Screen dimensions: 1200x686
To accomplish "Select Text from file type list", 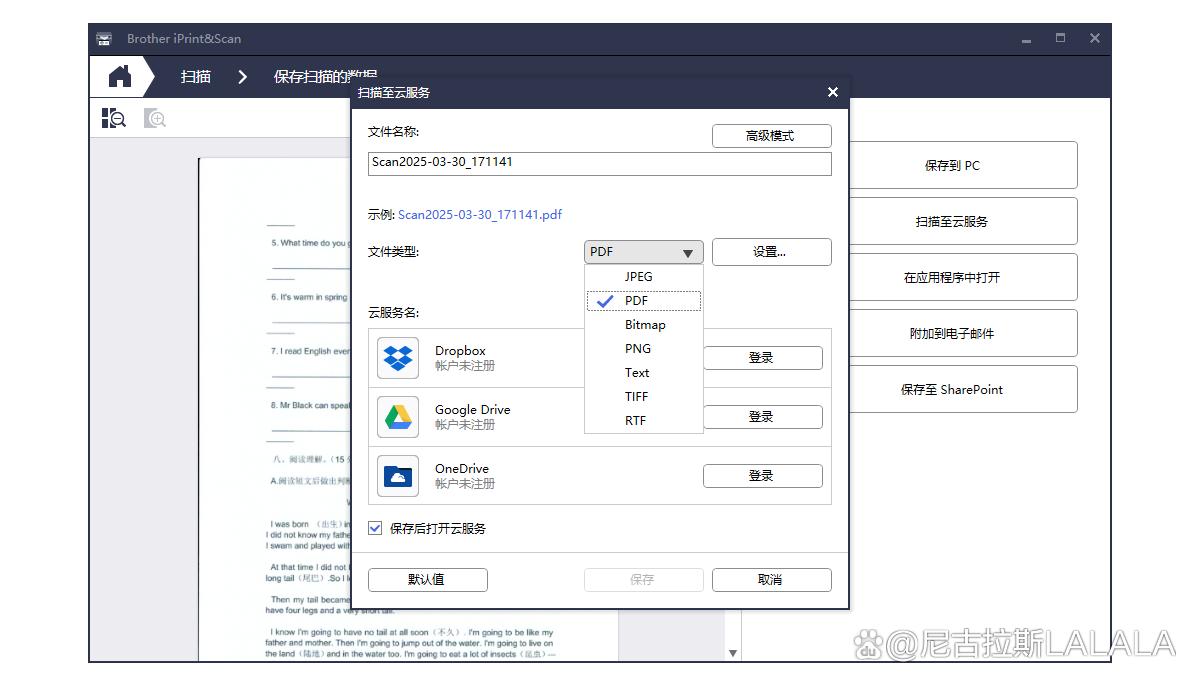I will tap(643, 373).
